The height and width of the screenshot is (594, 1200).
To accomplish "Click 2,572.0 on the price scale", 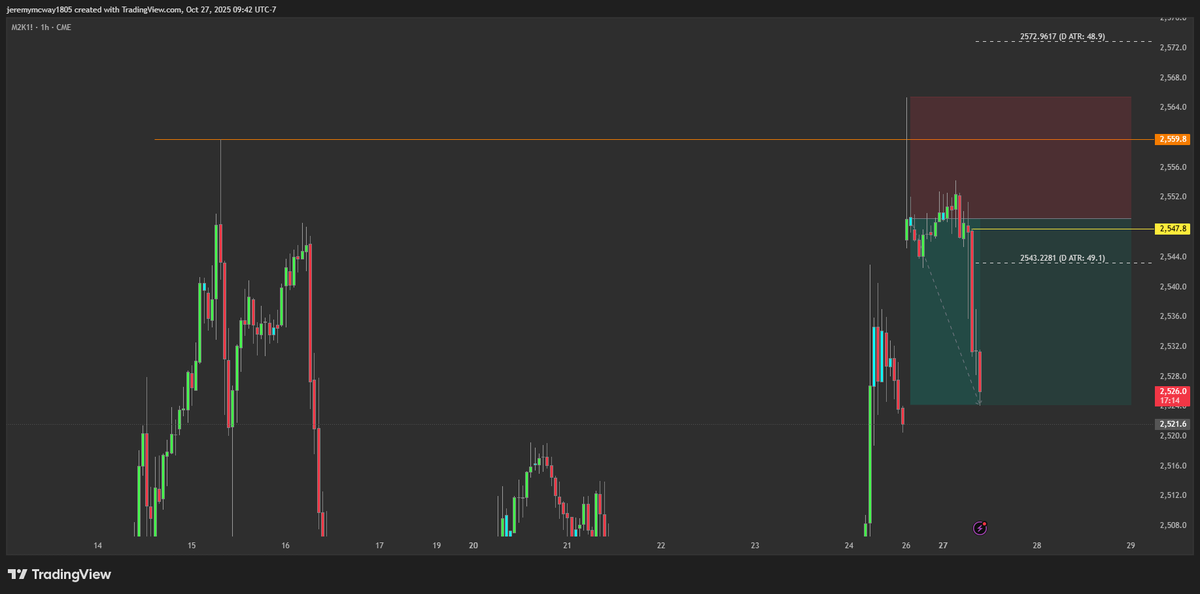I will (1173, 47).
